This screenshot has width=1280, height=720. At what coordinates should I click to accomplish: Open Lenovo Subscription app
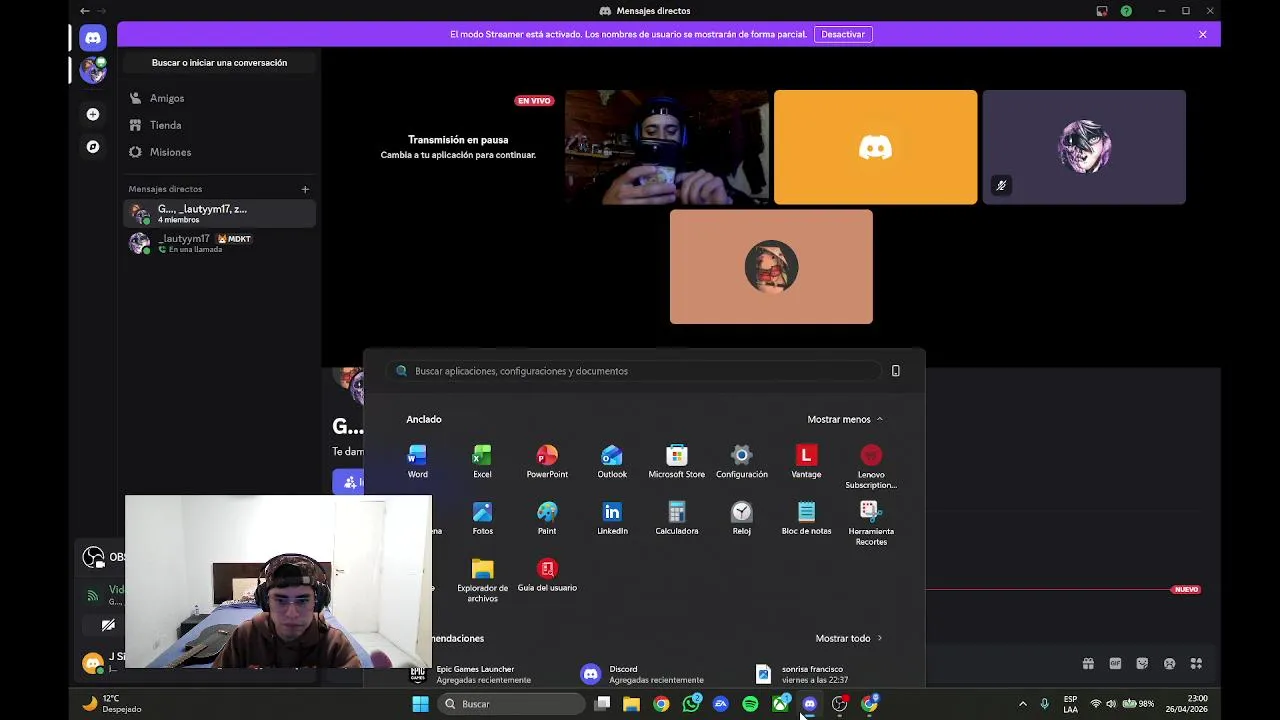tap(871, 467)
